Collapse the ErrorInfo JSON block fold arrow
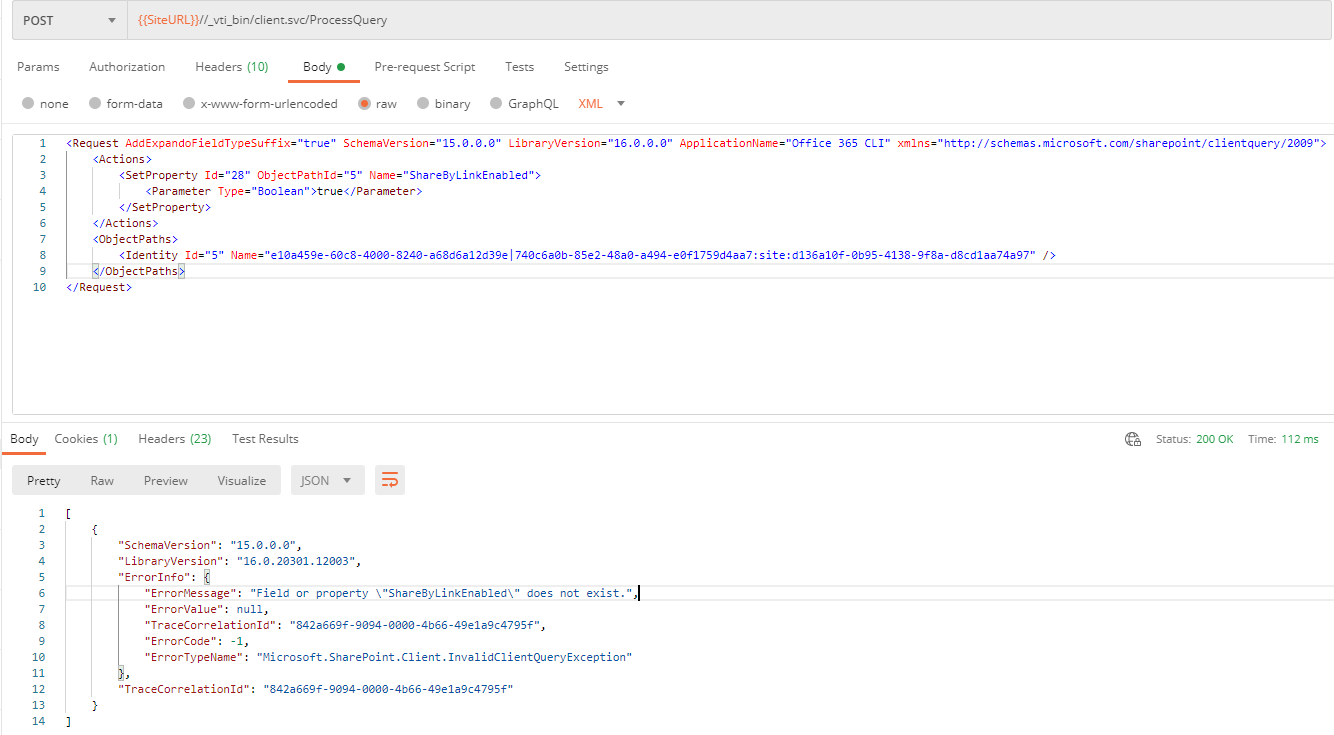This screenshot has width=1334, height=735. click(57, 576)
